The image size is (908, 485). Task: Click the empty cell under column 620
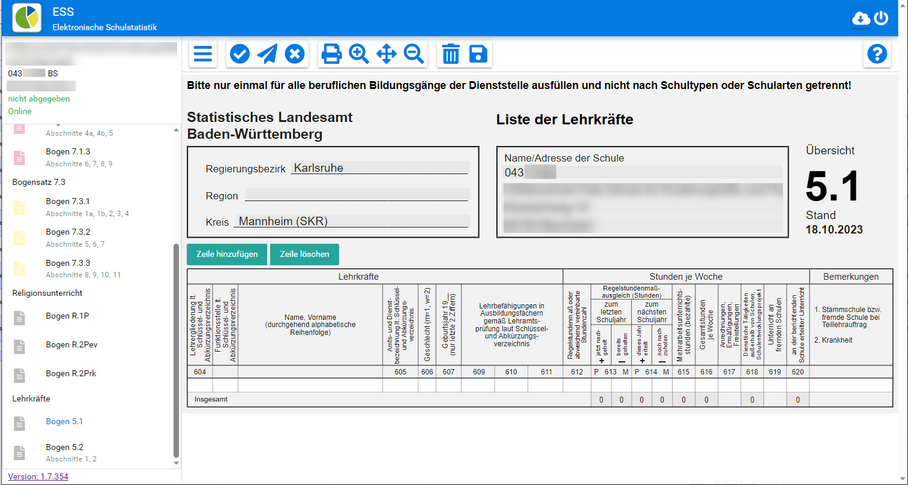pos(798,385)
